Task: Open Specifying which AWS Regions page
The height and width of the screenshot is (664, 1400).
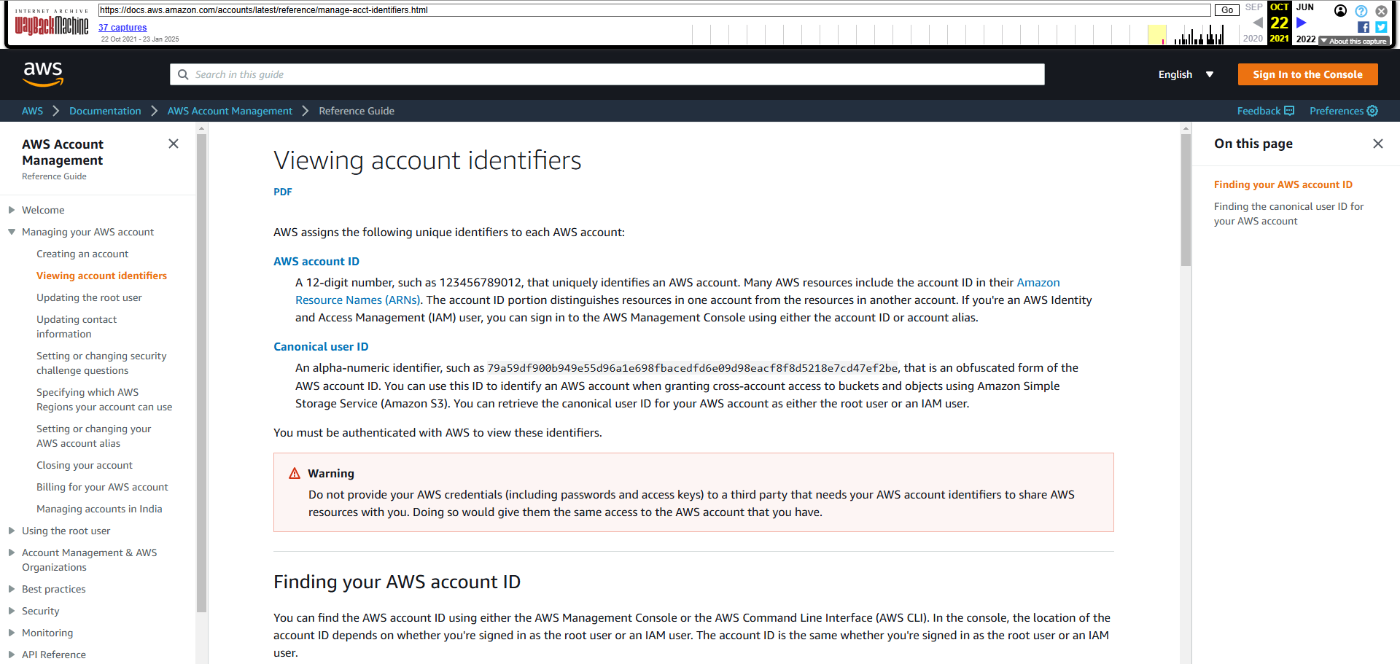Action: click(x=104, y=400)
